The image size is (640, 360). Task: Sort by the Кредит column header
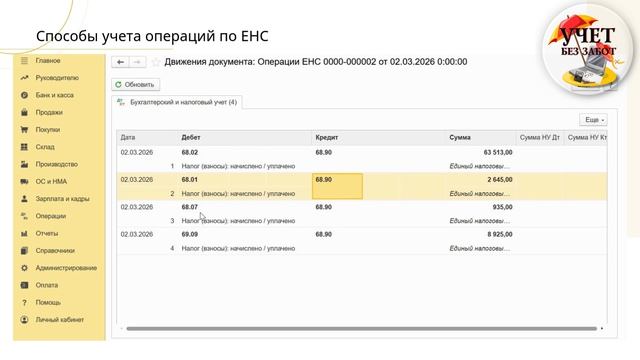(379, 138)
